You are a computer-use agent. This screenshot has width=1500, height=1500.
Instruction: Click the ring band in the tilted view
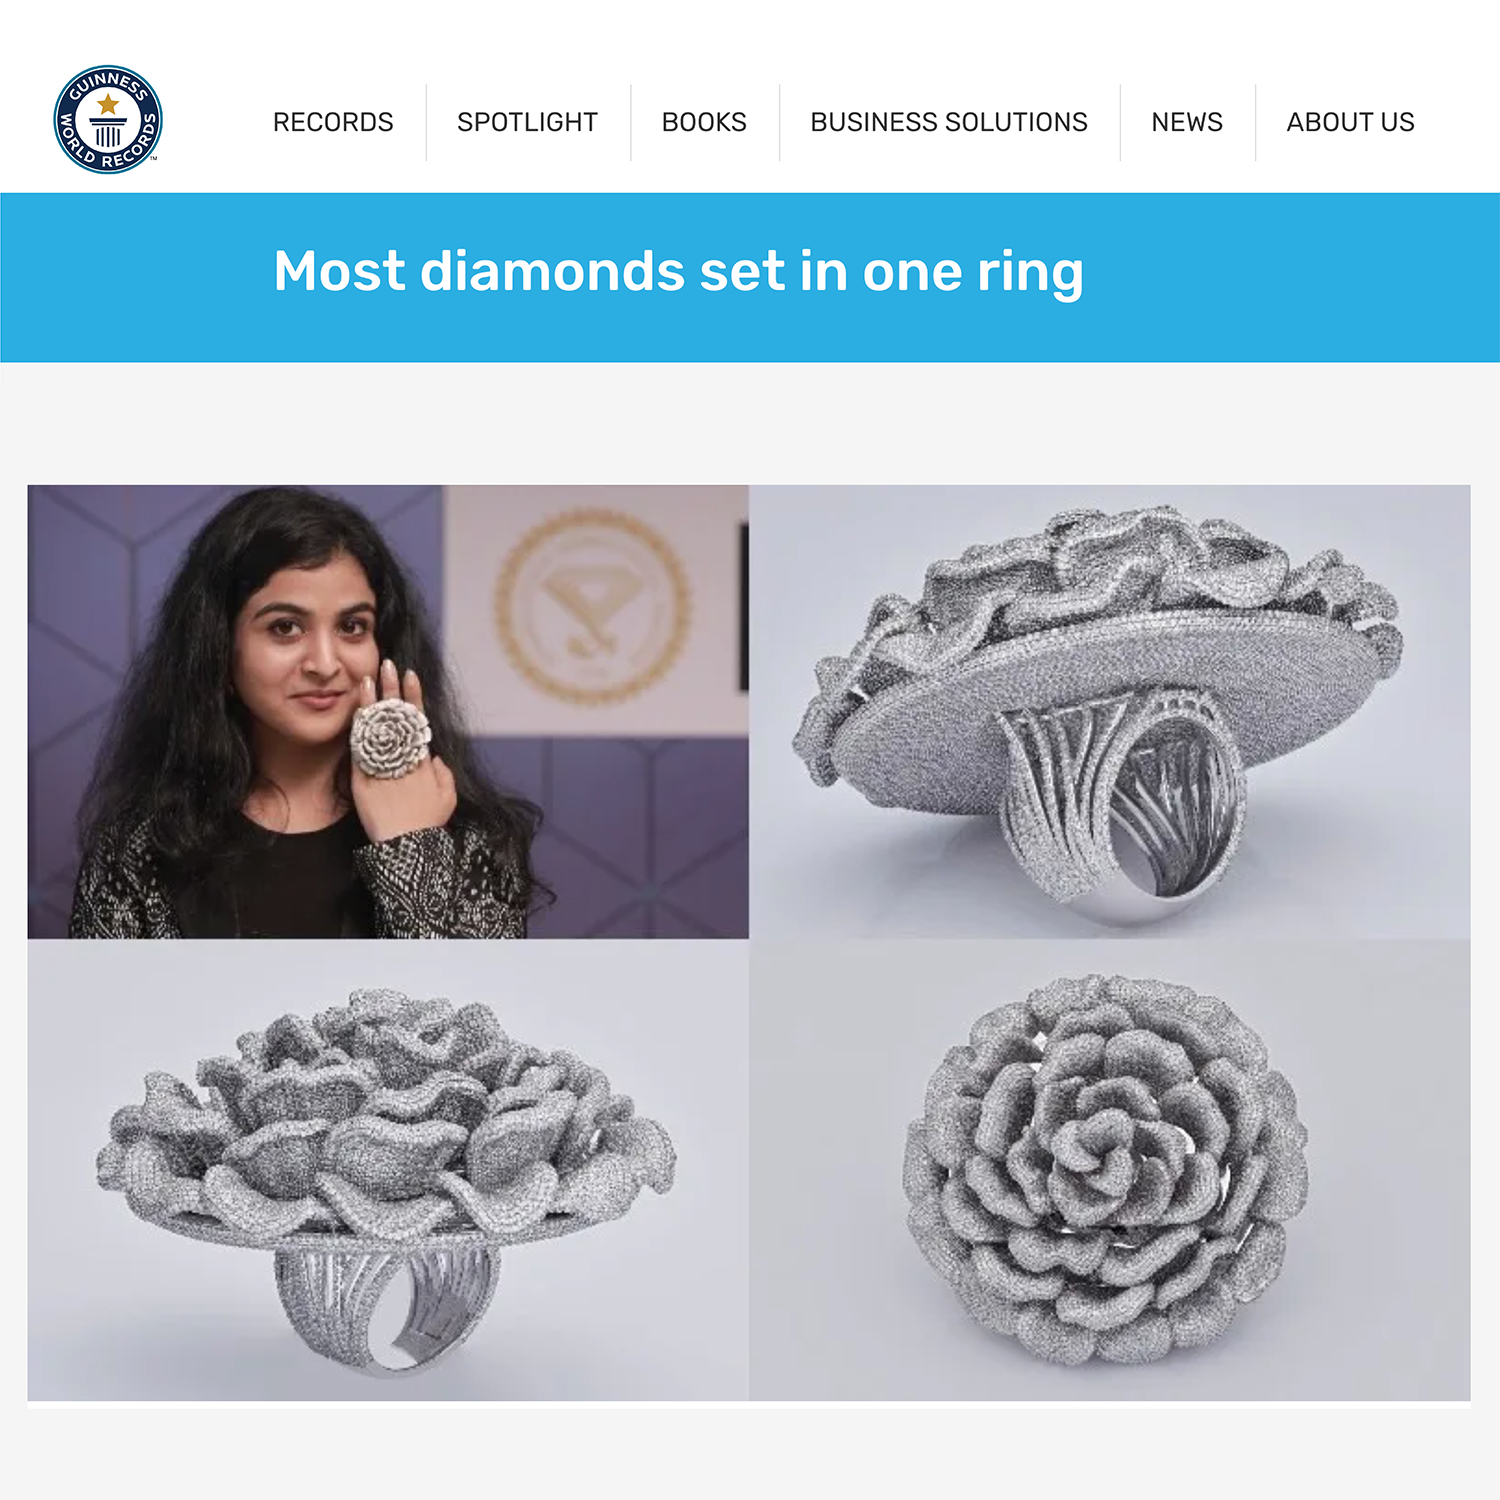tap(1125, 800)
